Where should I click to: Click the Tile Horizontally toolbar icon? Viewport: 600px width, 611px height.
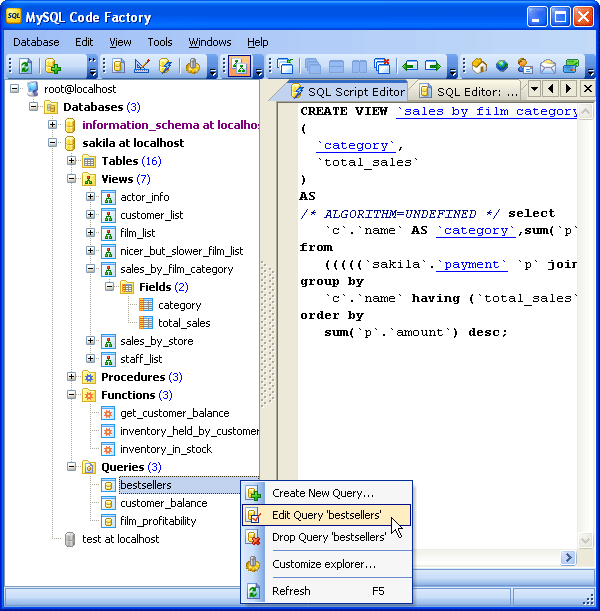pyautogui.click(x=336, y=67)
